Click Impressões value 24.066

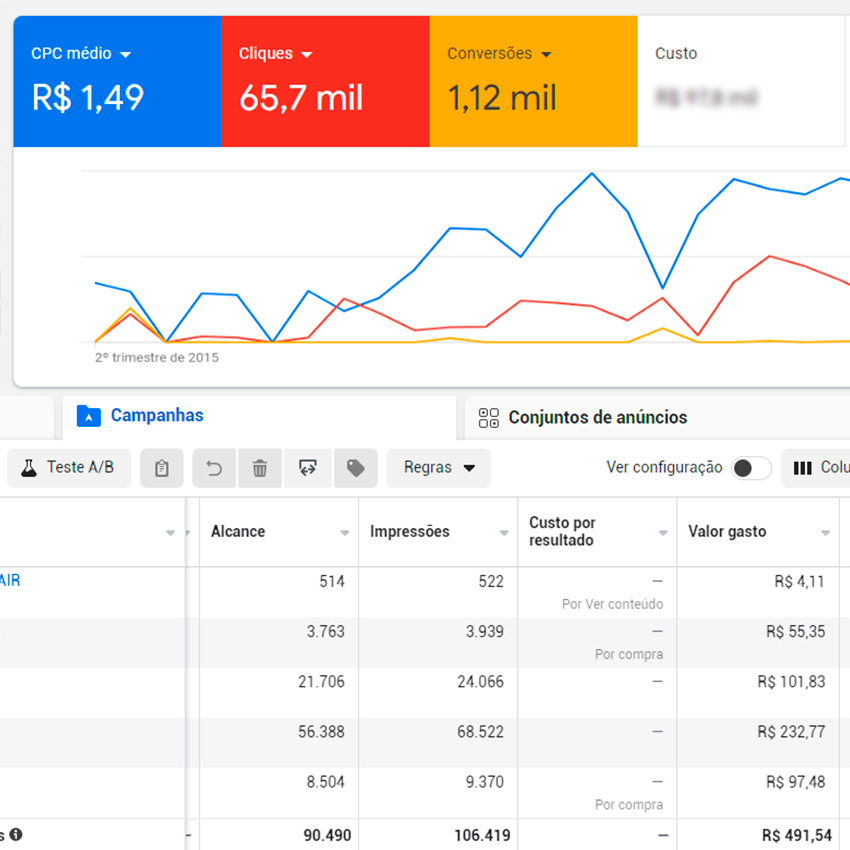480,681
